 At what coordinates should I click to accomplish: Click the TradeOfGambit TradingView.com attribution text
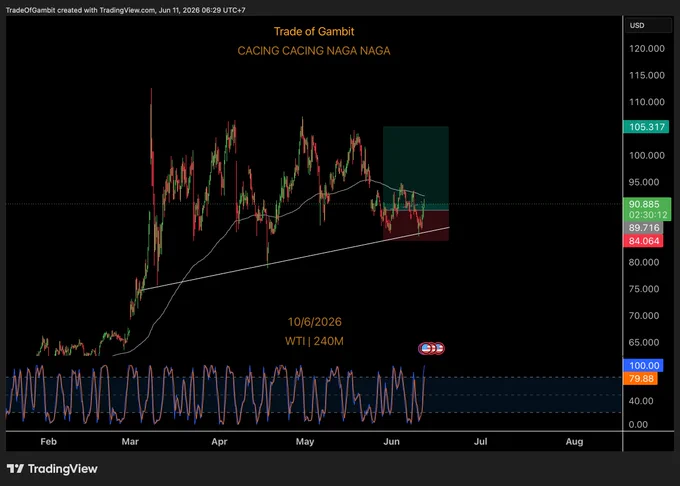tap(125, 10)
